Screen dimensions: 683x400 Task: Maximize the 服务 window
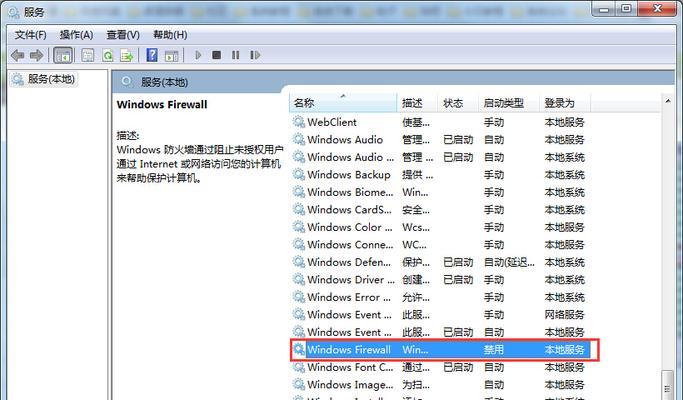(x=626, y=9)
